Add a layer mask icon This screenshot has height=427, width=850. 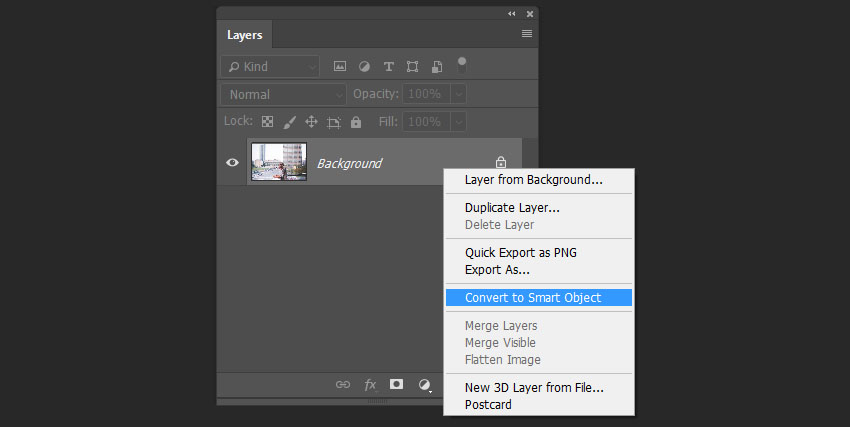coord(396,384)
